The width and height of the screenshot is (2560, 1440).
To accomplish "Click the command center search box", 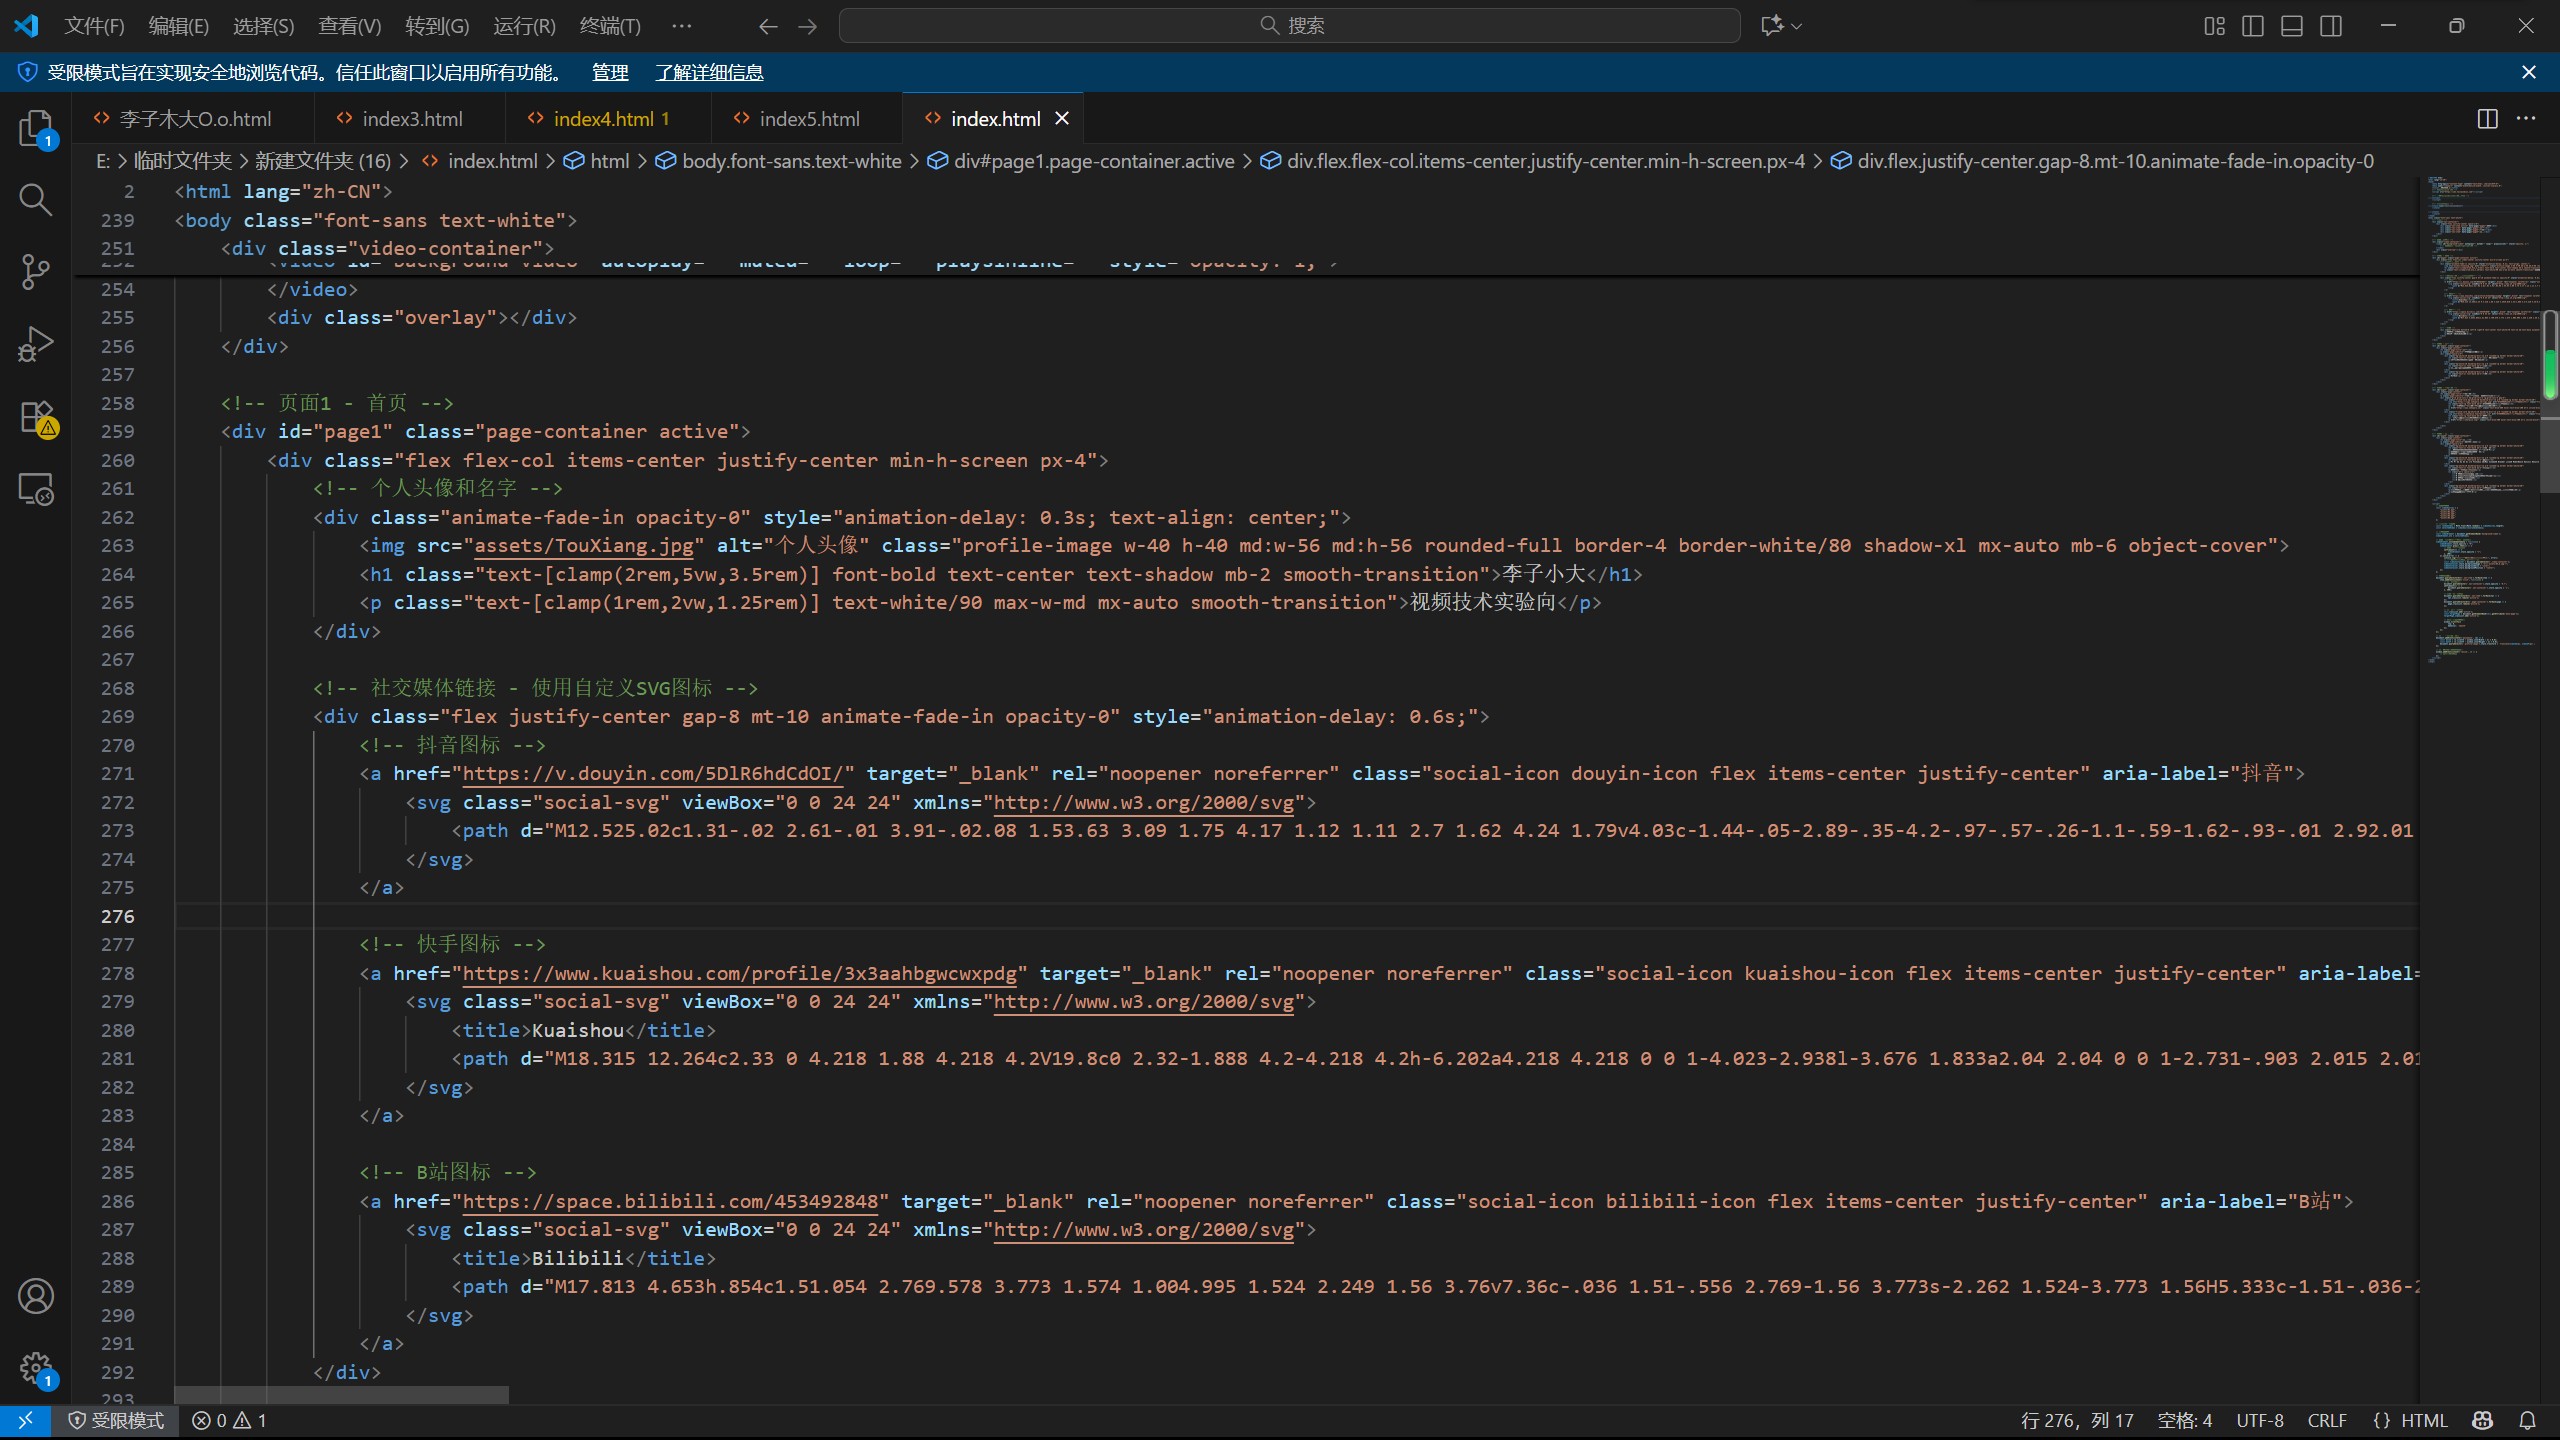I will (1289, 26).
